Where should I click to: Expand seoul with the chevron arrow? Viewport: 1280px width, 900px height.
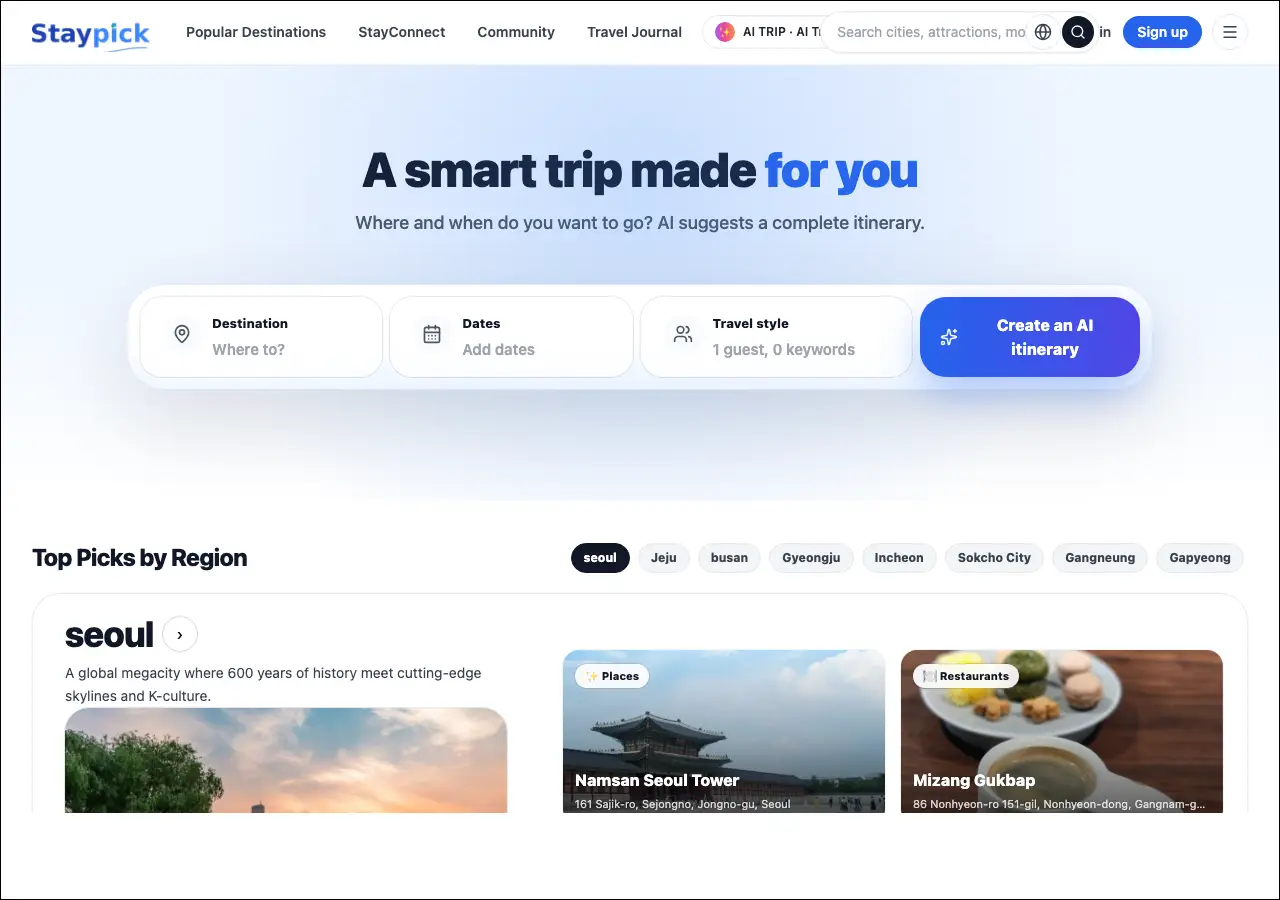180,633
